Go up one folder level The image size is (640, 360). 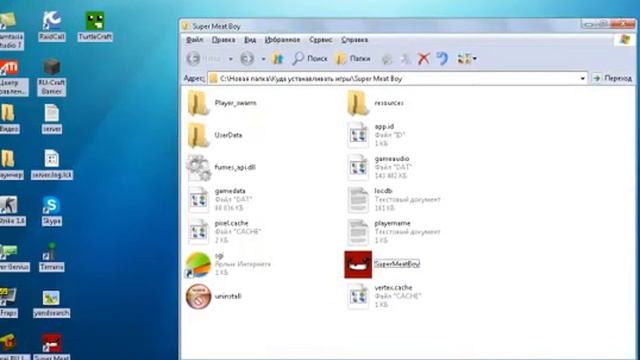(278, 59)
